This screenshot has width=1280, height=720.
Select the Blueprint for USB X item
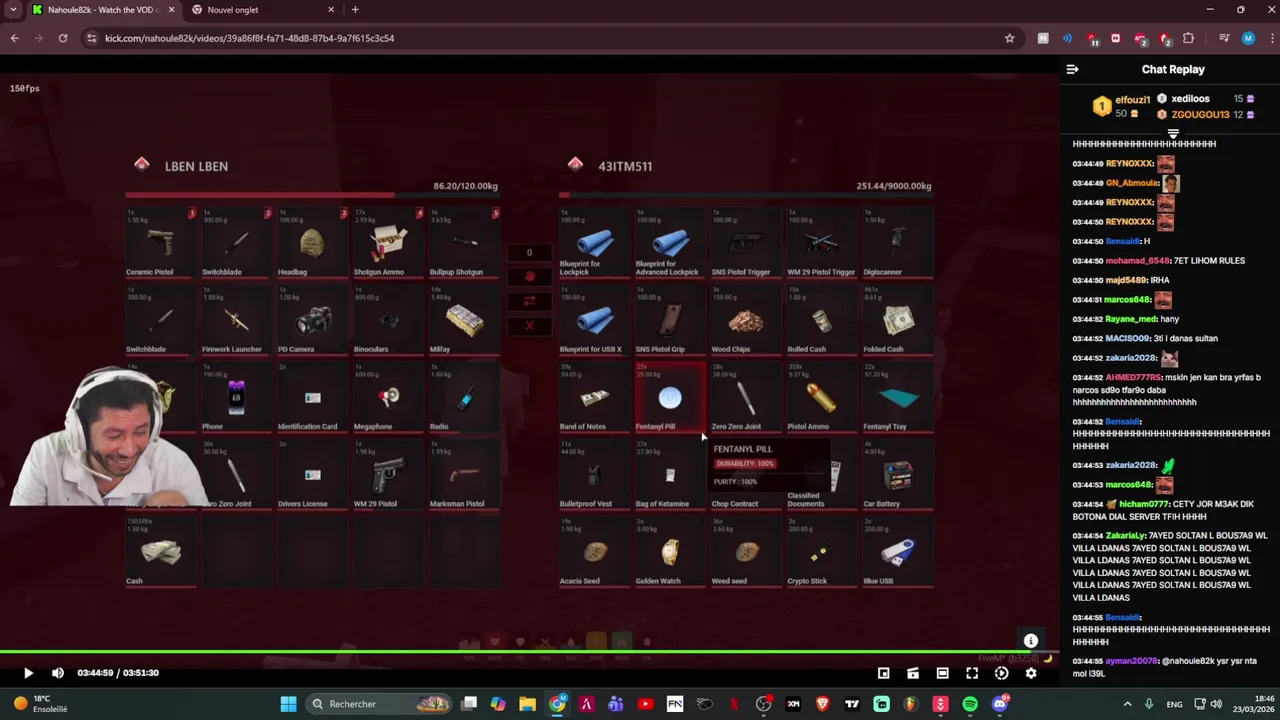coord(594,320)
